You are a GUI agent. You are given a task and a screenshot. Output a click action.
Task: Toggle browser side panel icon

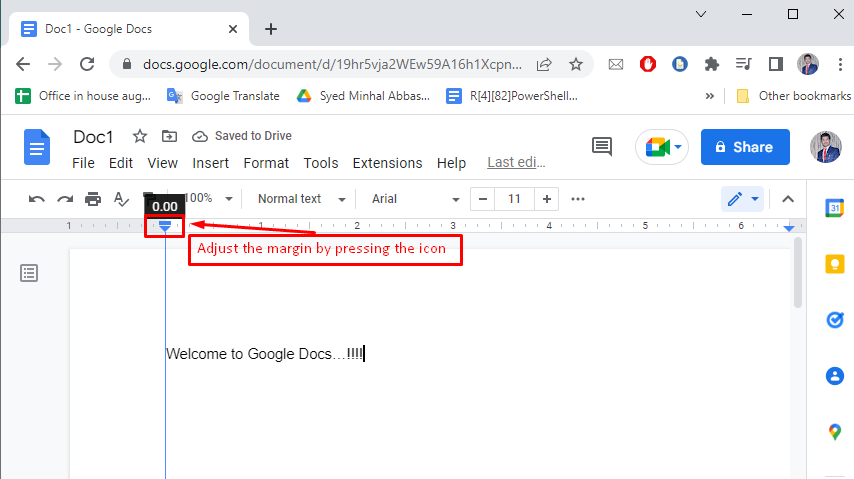776,64
